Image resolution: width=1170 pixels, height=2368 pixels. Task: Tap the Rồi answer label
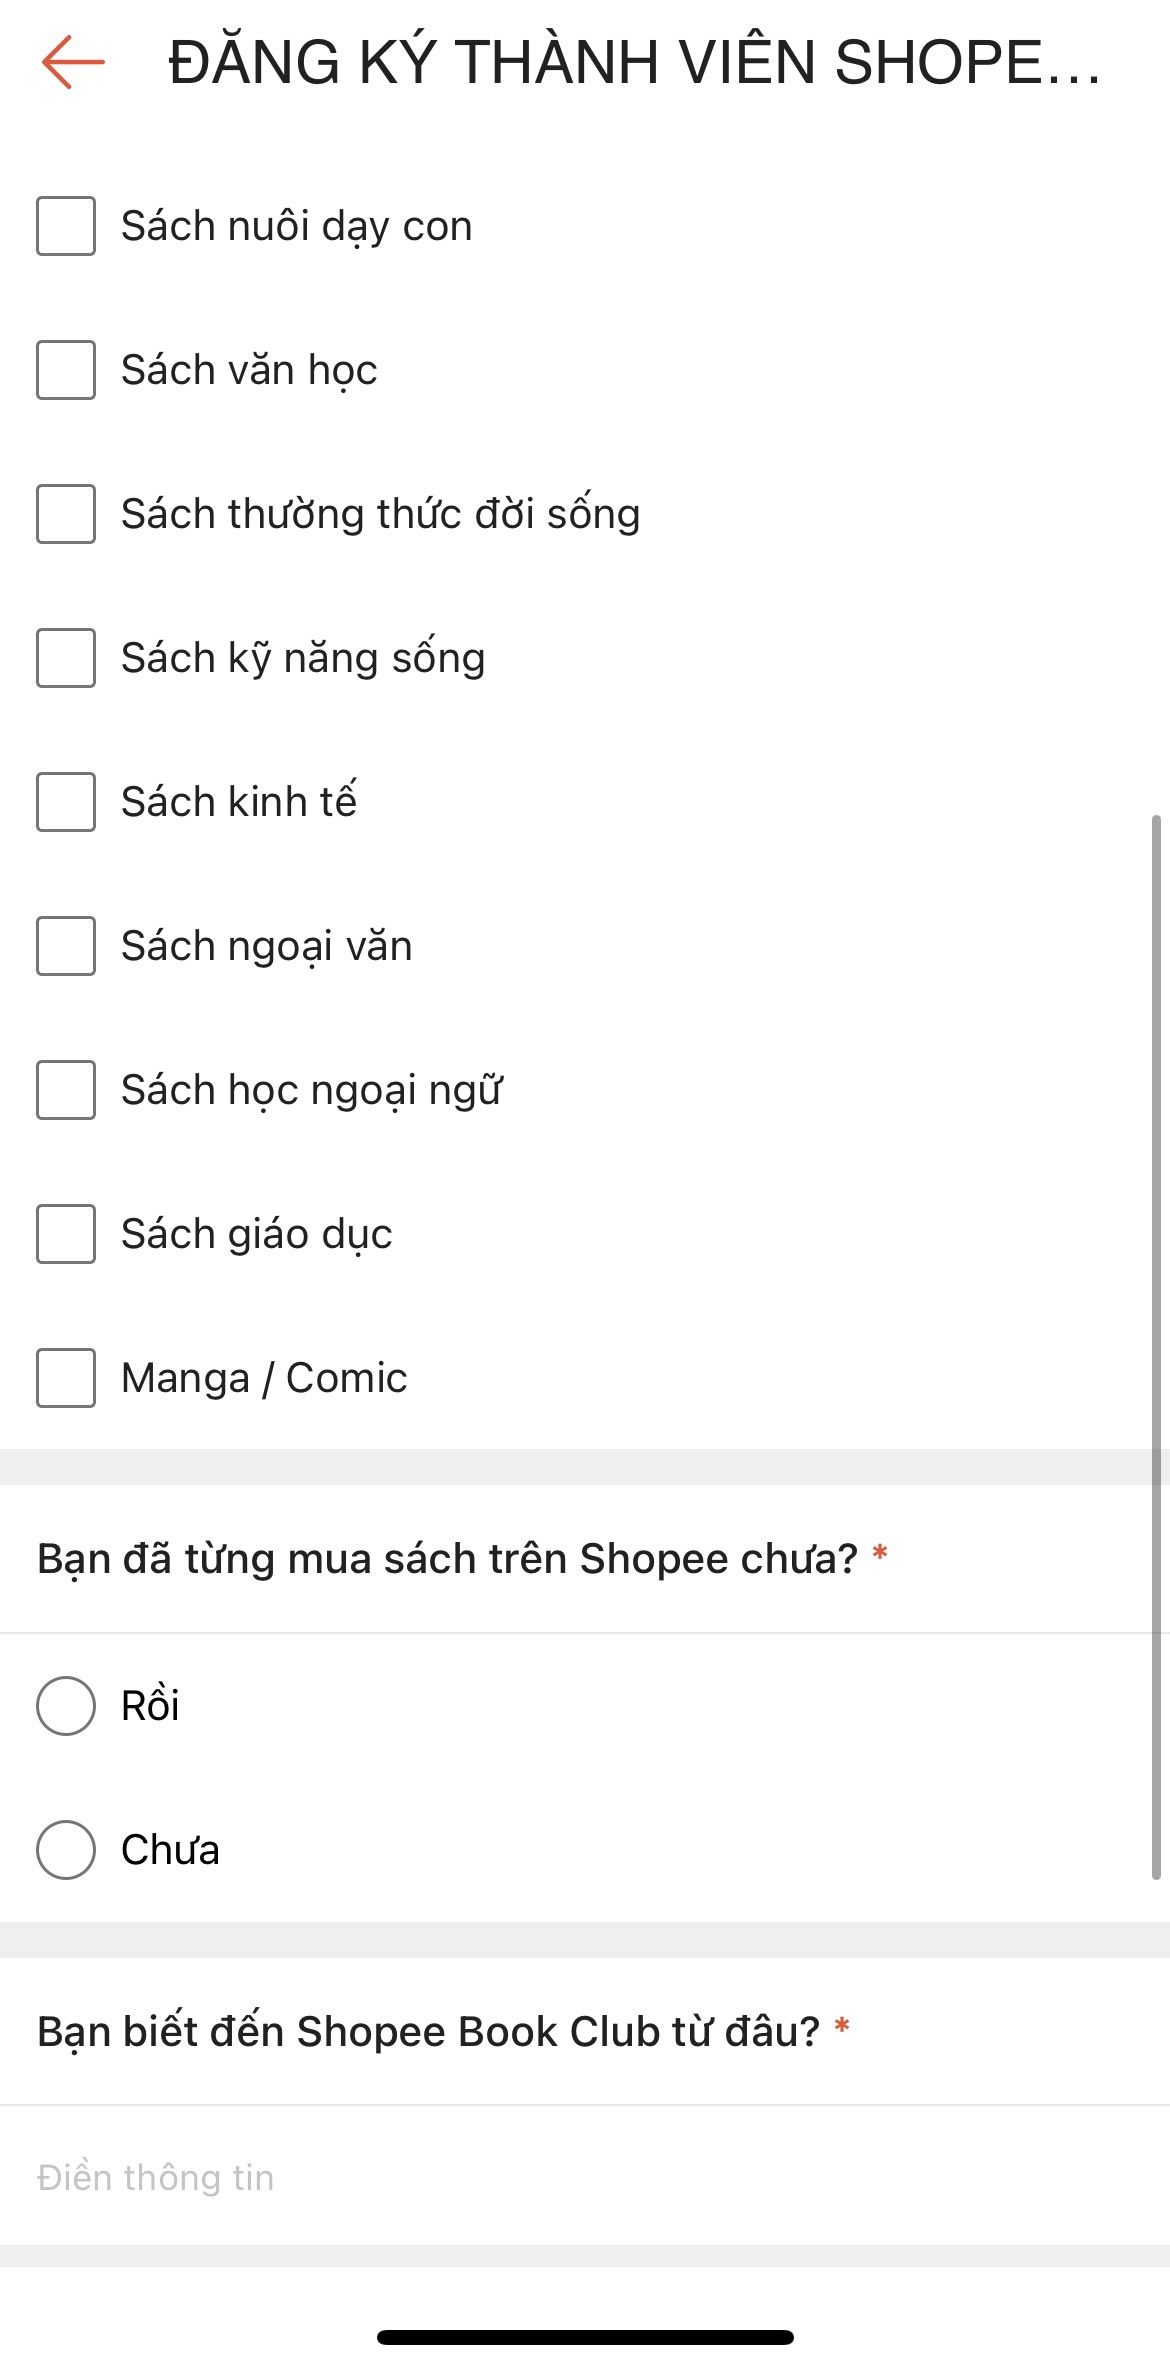point(150,1706)
